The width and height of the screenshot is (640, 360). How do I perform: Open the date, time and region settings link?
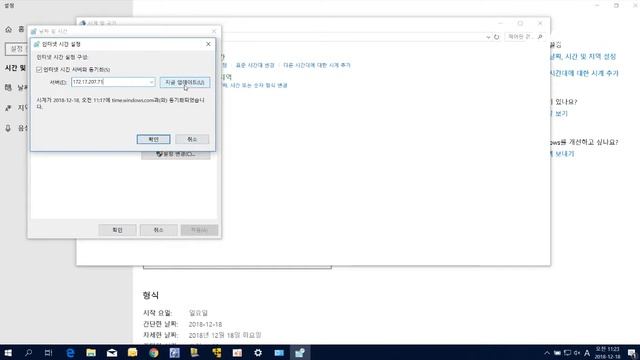(x=583, y=57)
